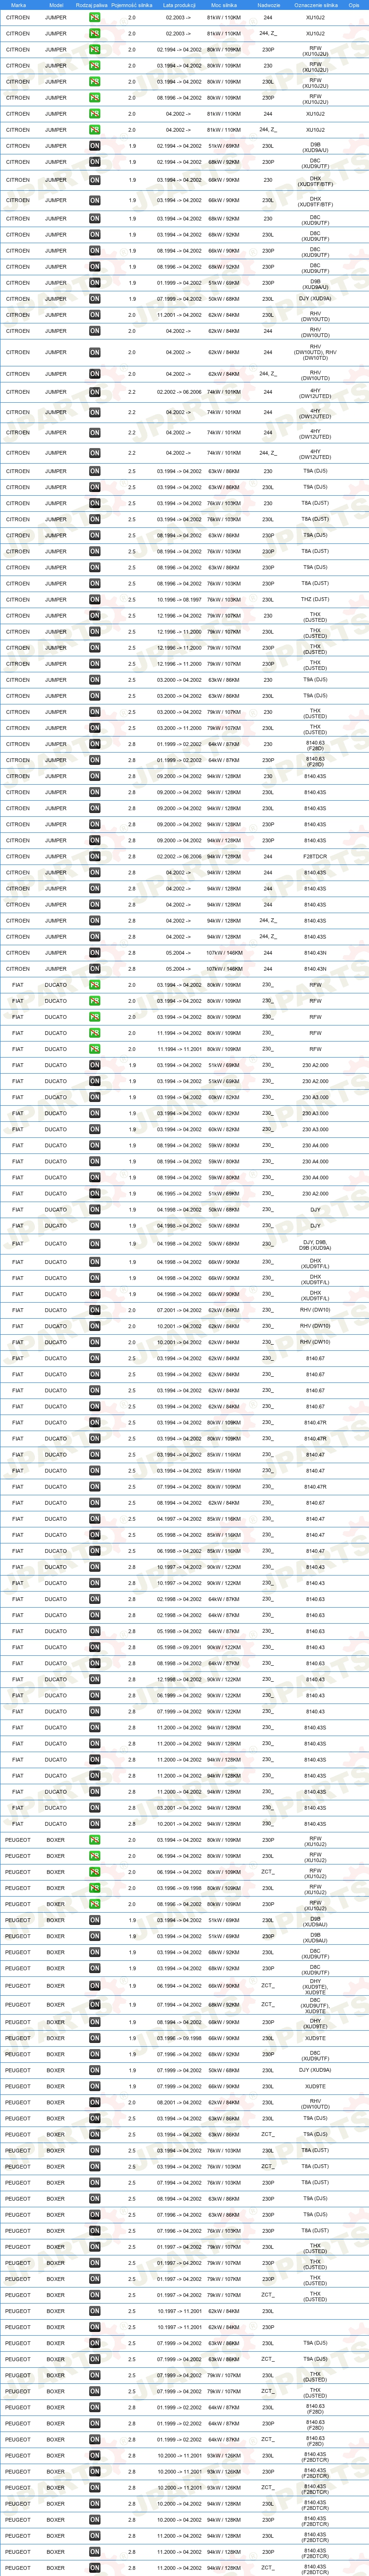Click ON icon in Fiat DJY, D9B, D9B (XUD9A) row

point(94,1244)
